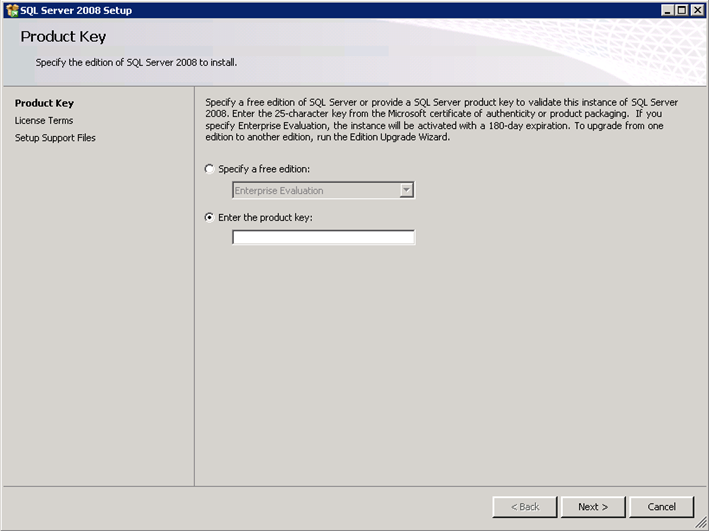Click the product key text field
Viewport: 709px width, 531px height.
[323, 237]
